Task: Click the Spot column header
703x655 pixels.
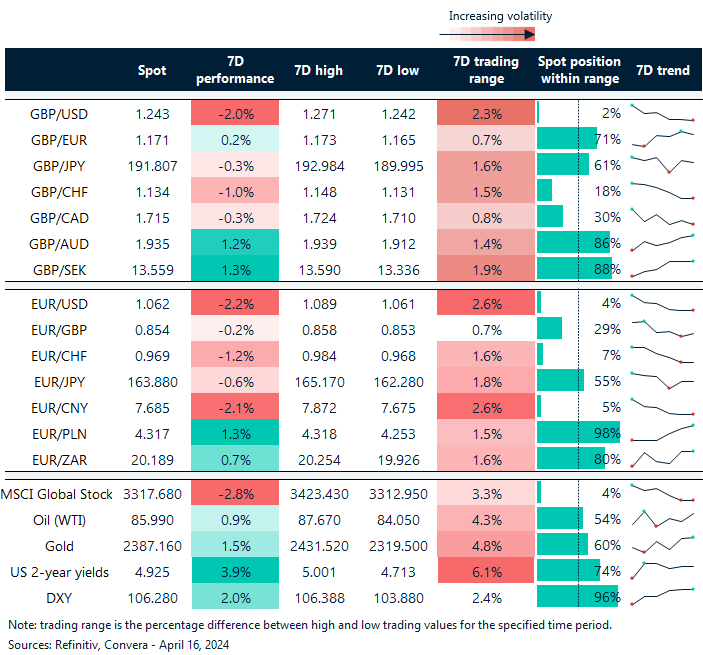Action: pyautogui.click(x=152, y=71)
